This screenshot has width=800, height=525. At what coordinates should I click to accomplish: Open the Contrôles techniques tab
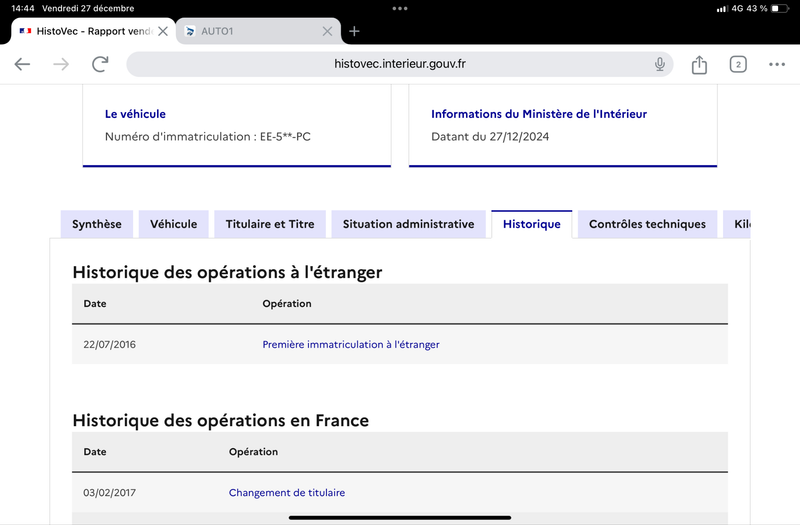647,224
